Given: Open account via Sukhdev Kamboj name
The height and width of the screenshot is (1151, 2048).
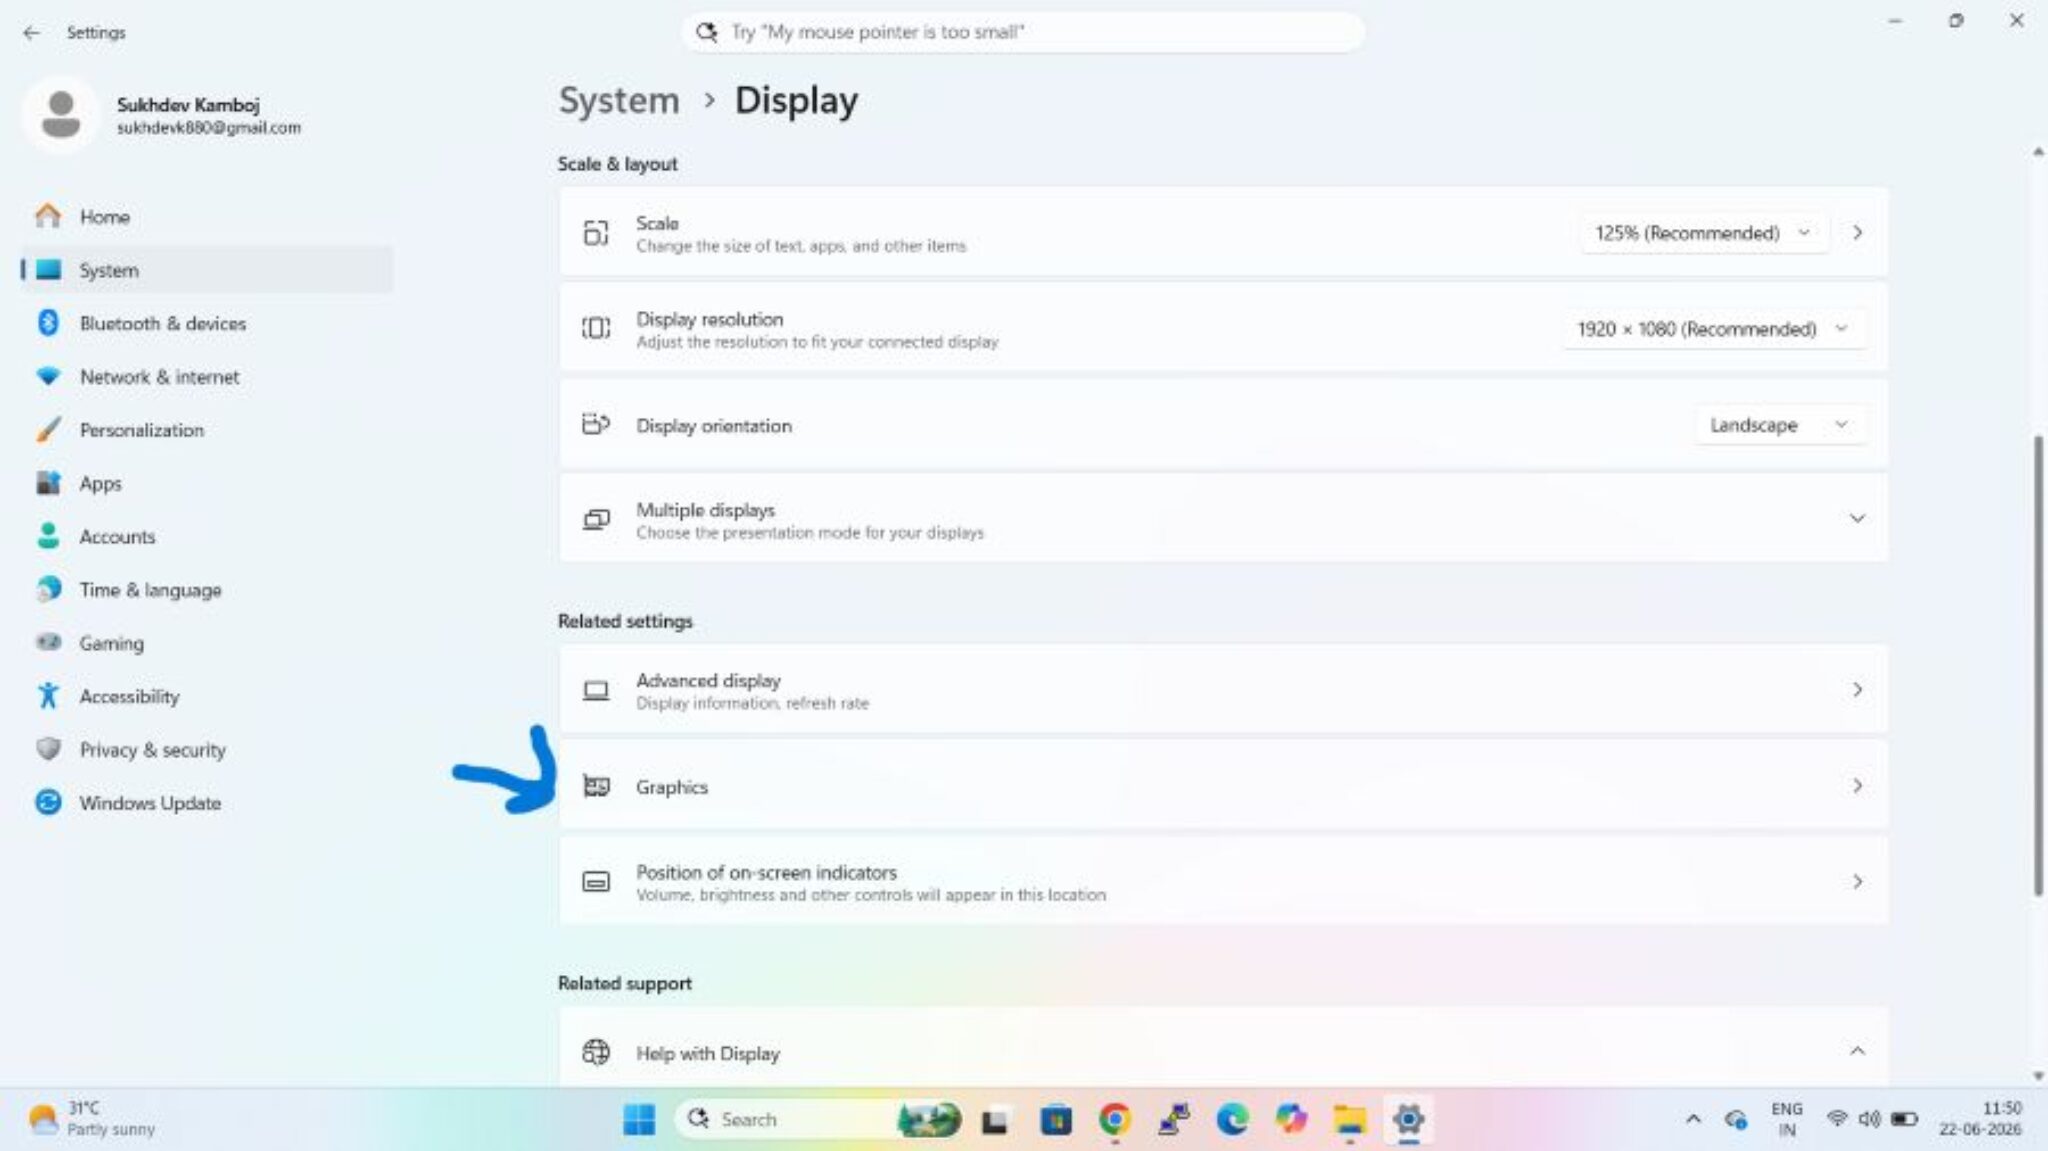Looking at the screenshot, I should pyautogui.click(x=188, y=105).
